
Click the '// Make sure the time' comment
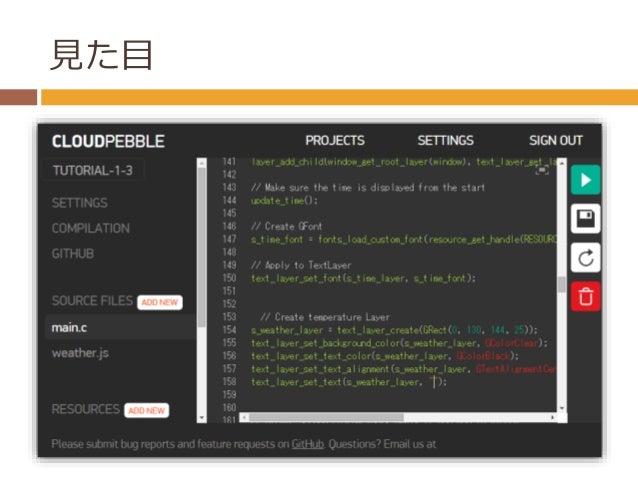pyautogui.click(x=368, y=188)
